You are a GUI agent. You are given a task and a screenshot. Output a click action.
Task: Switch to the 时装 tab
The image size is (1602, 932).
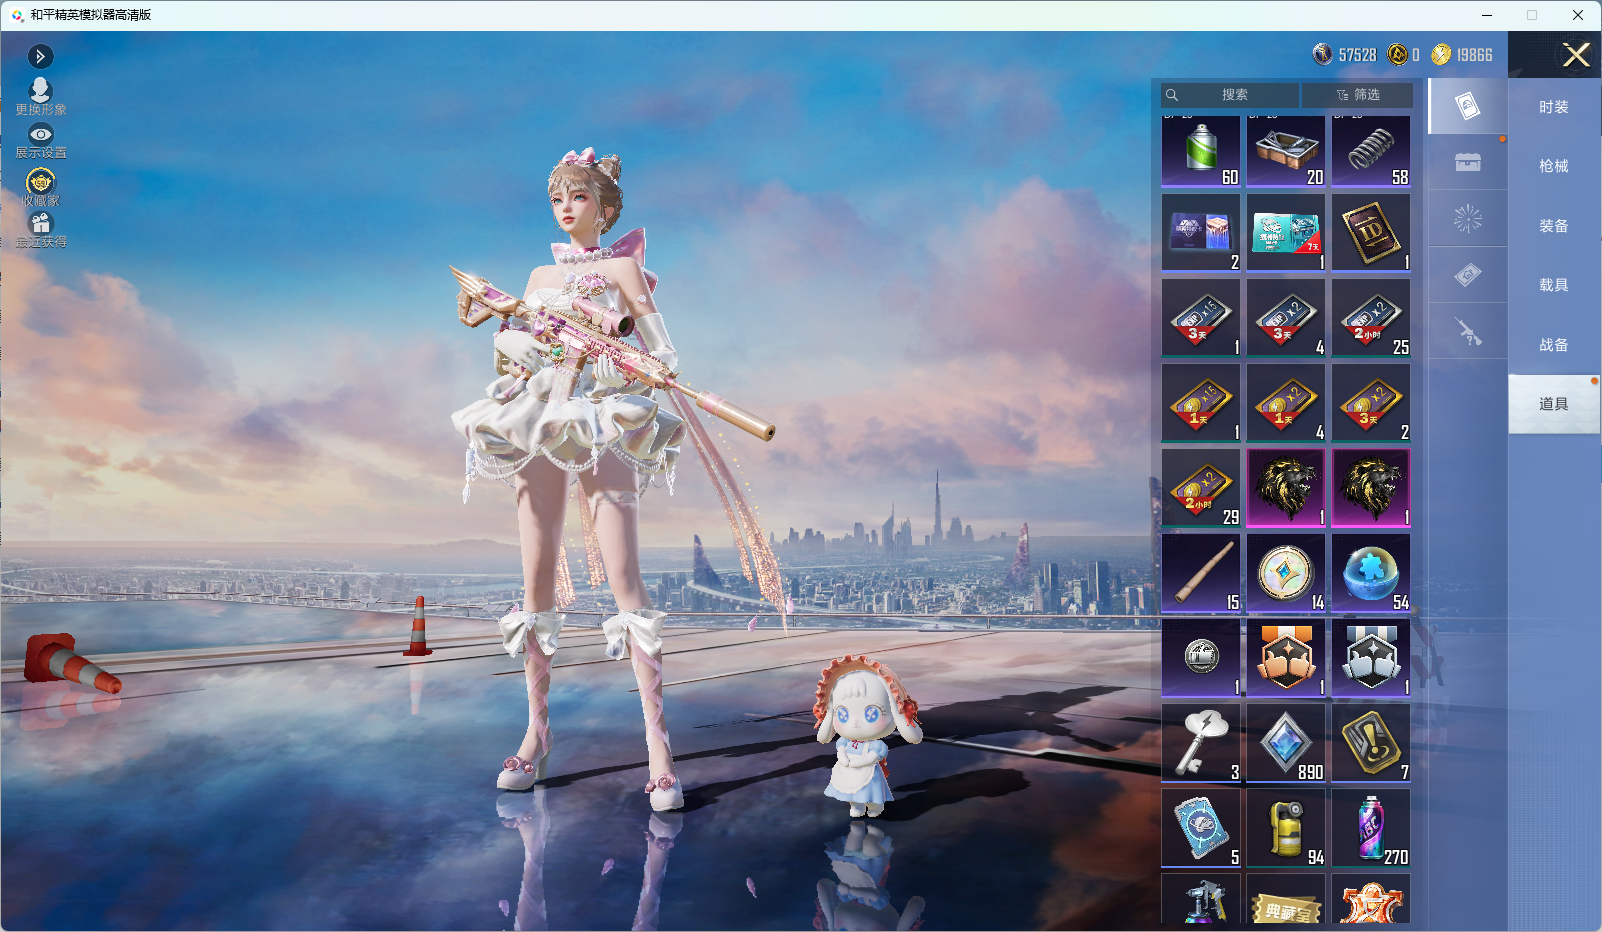(x=1554, y=107)
